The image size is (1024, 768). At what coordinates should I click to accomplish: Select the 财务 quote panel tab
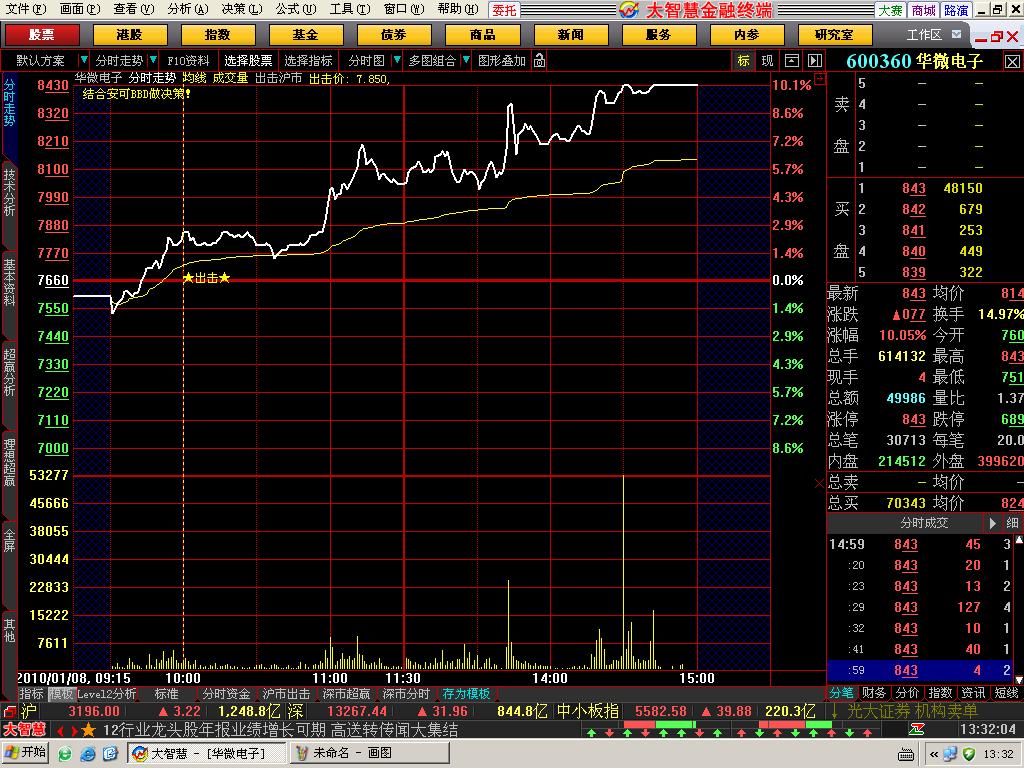point(874,693)
